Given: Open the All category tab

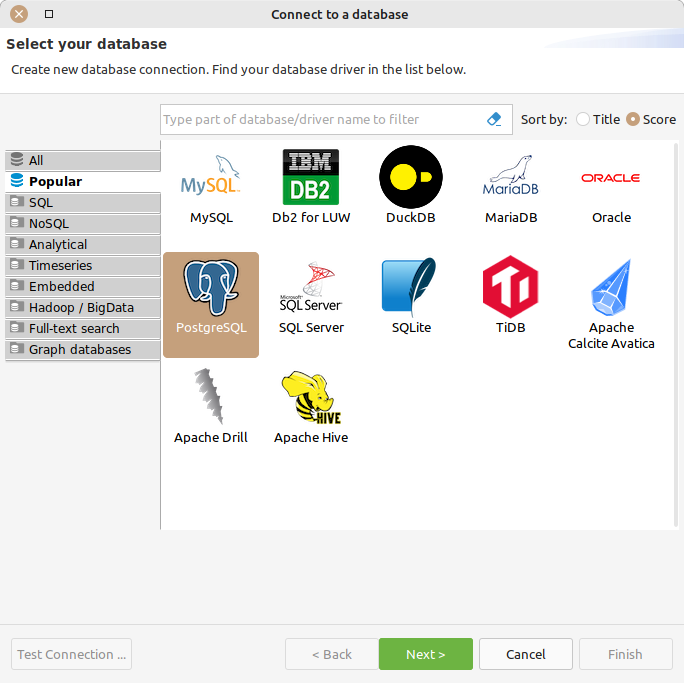Looking at the screenshot, I should [82, 160].
